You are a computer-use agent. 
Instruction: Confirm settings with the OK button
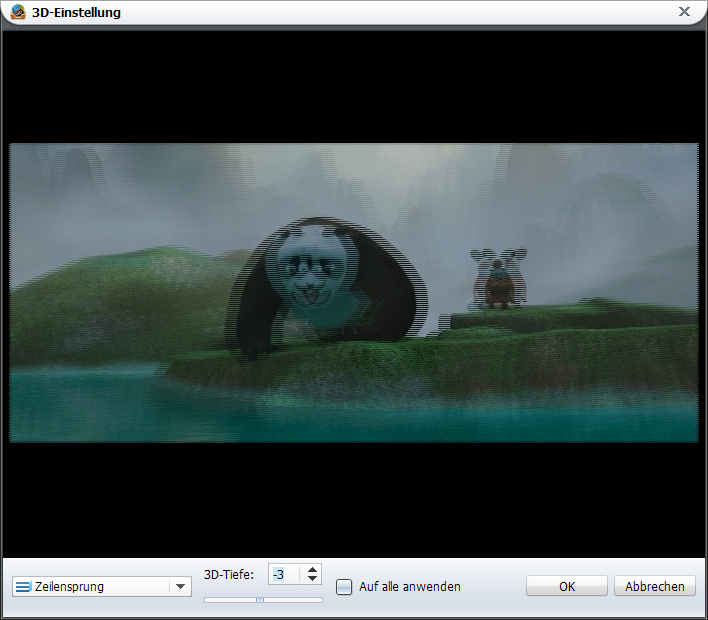coord(567,587)
